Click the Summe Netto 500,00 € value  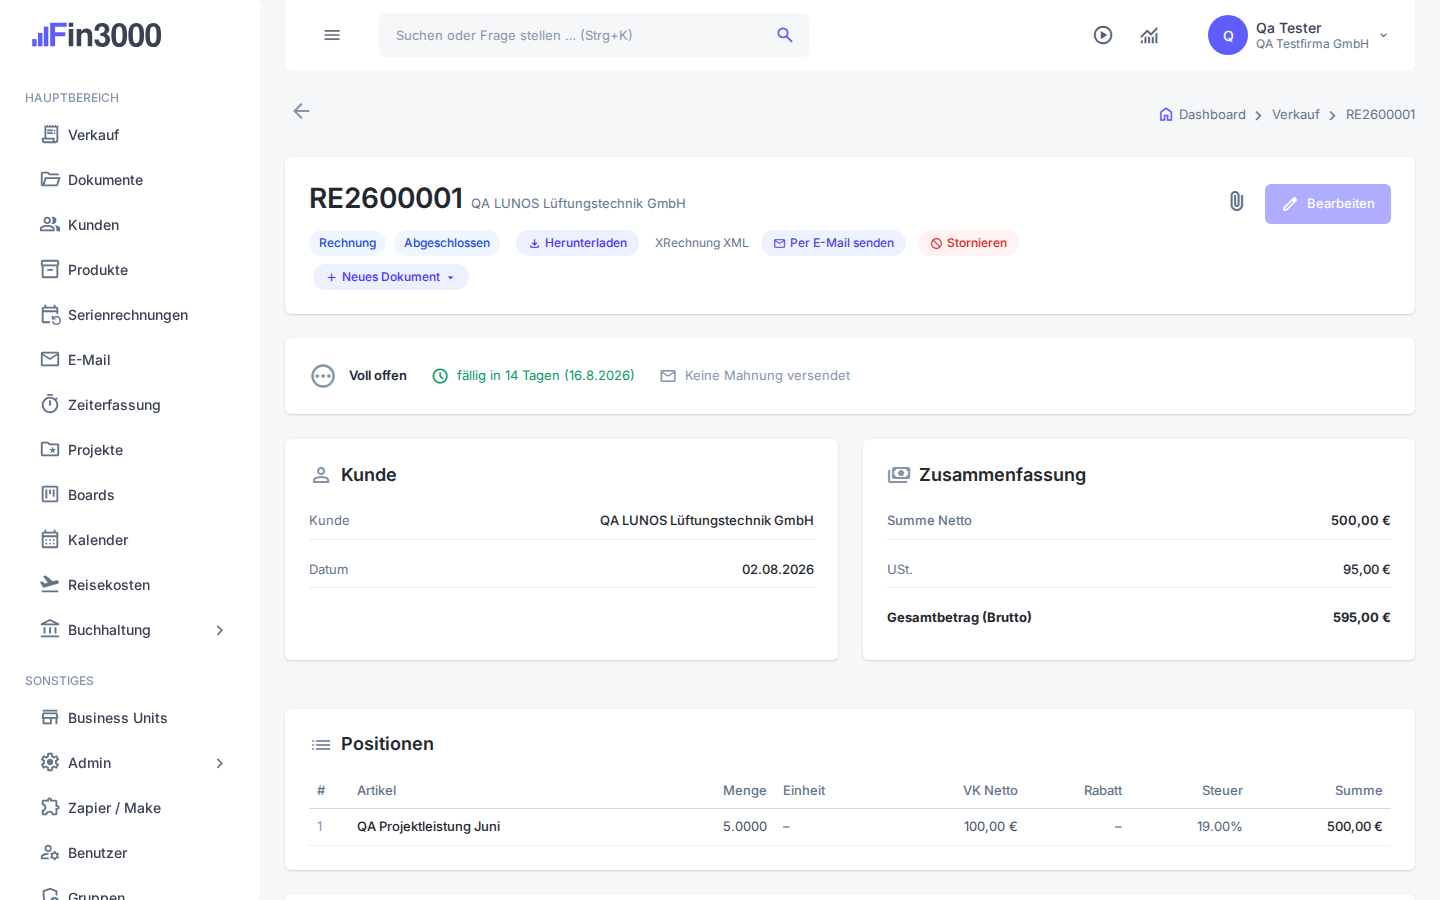click(x=1361, y=521)
